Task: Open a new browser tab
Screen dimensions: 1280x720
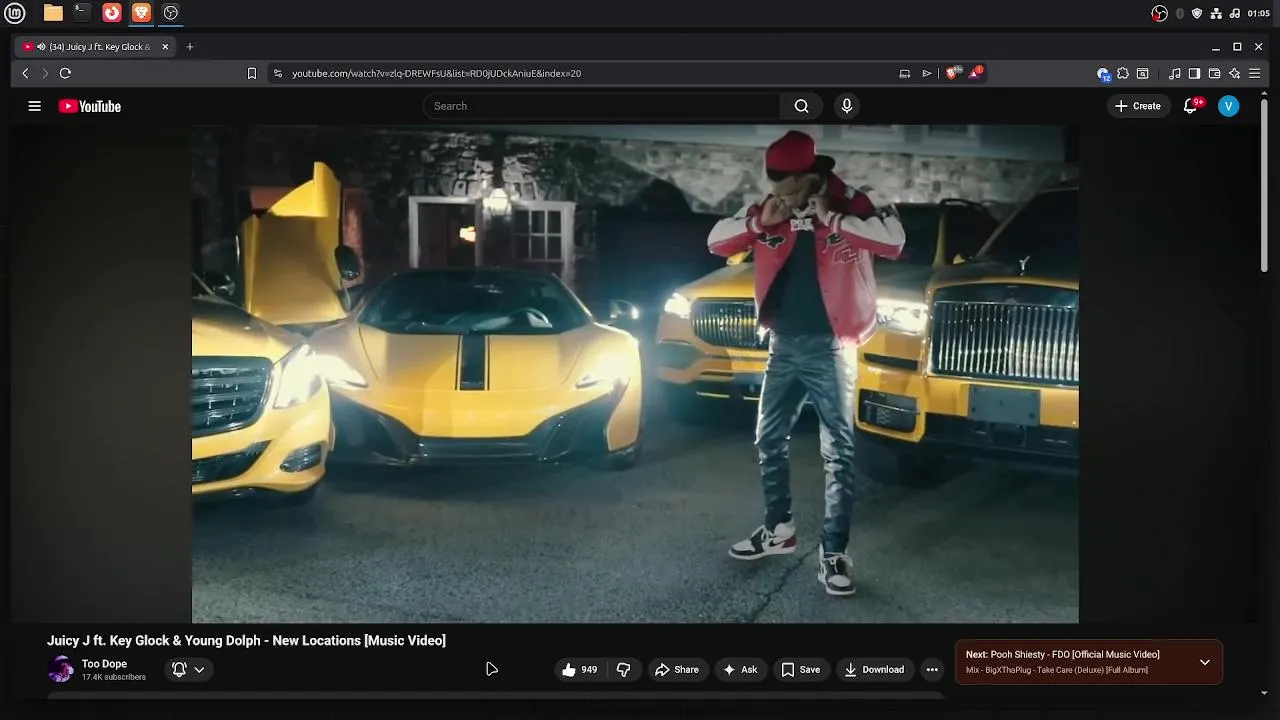Action: pyautogui.click(x=190, y=47)
